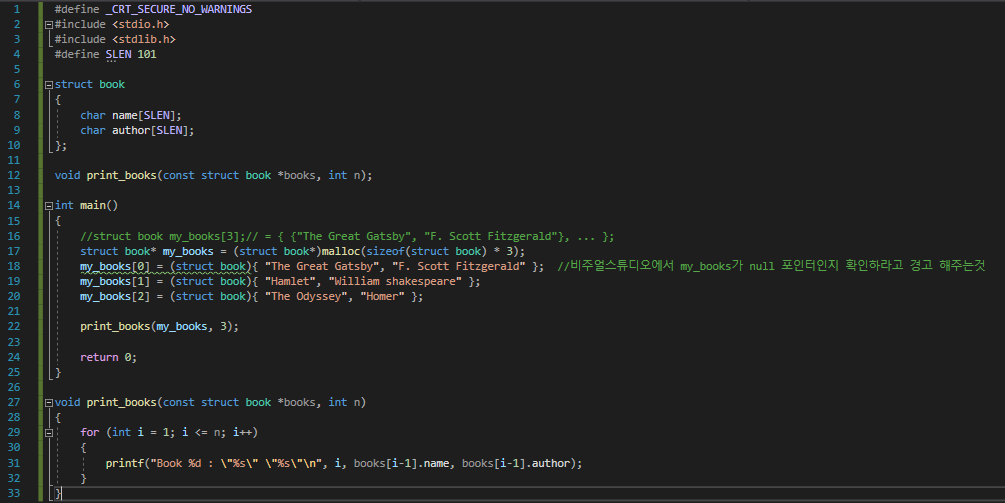Click my_books[2] on line 20
Image resolution: width=1005 pixels, height=503 pixels.
[x=115, y=296]
